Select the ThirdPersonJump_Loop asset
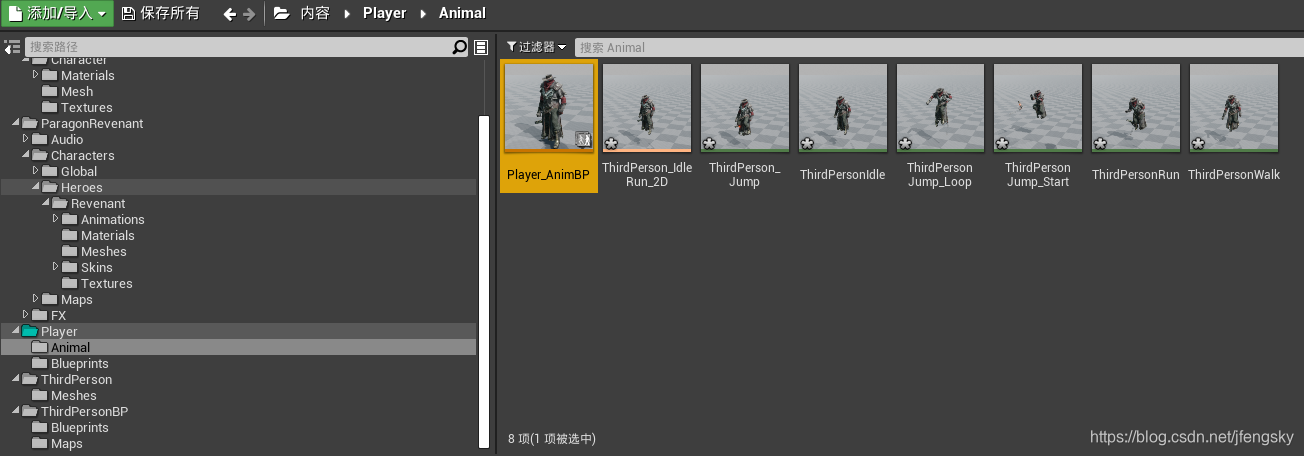Image resolution: width=1304 pixels, height=456 pixels. click(940, 126)
